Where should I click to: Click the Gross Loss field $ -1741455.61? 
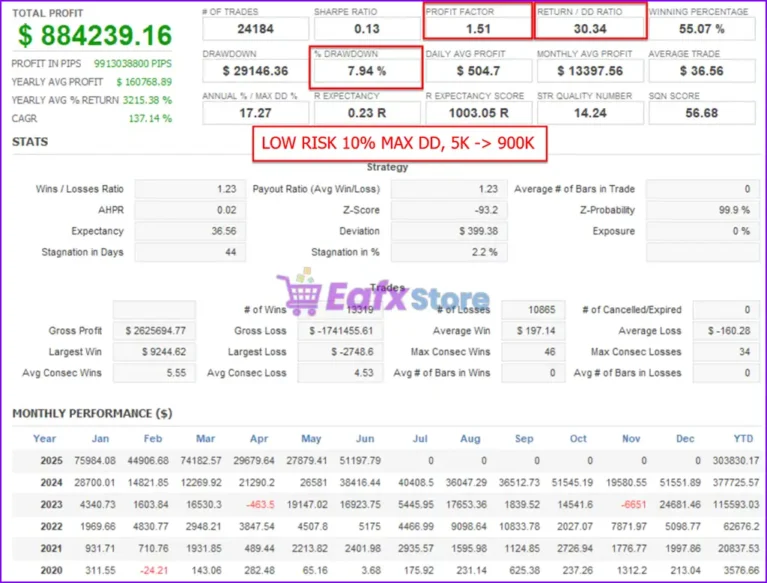(x=340, y=331)
